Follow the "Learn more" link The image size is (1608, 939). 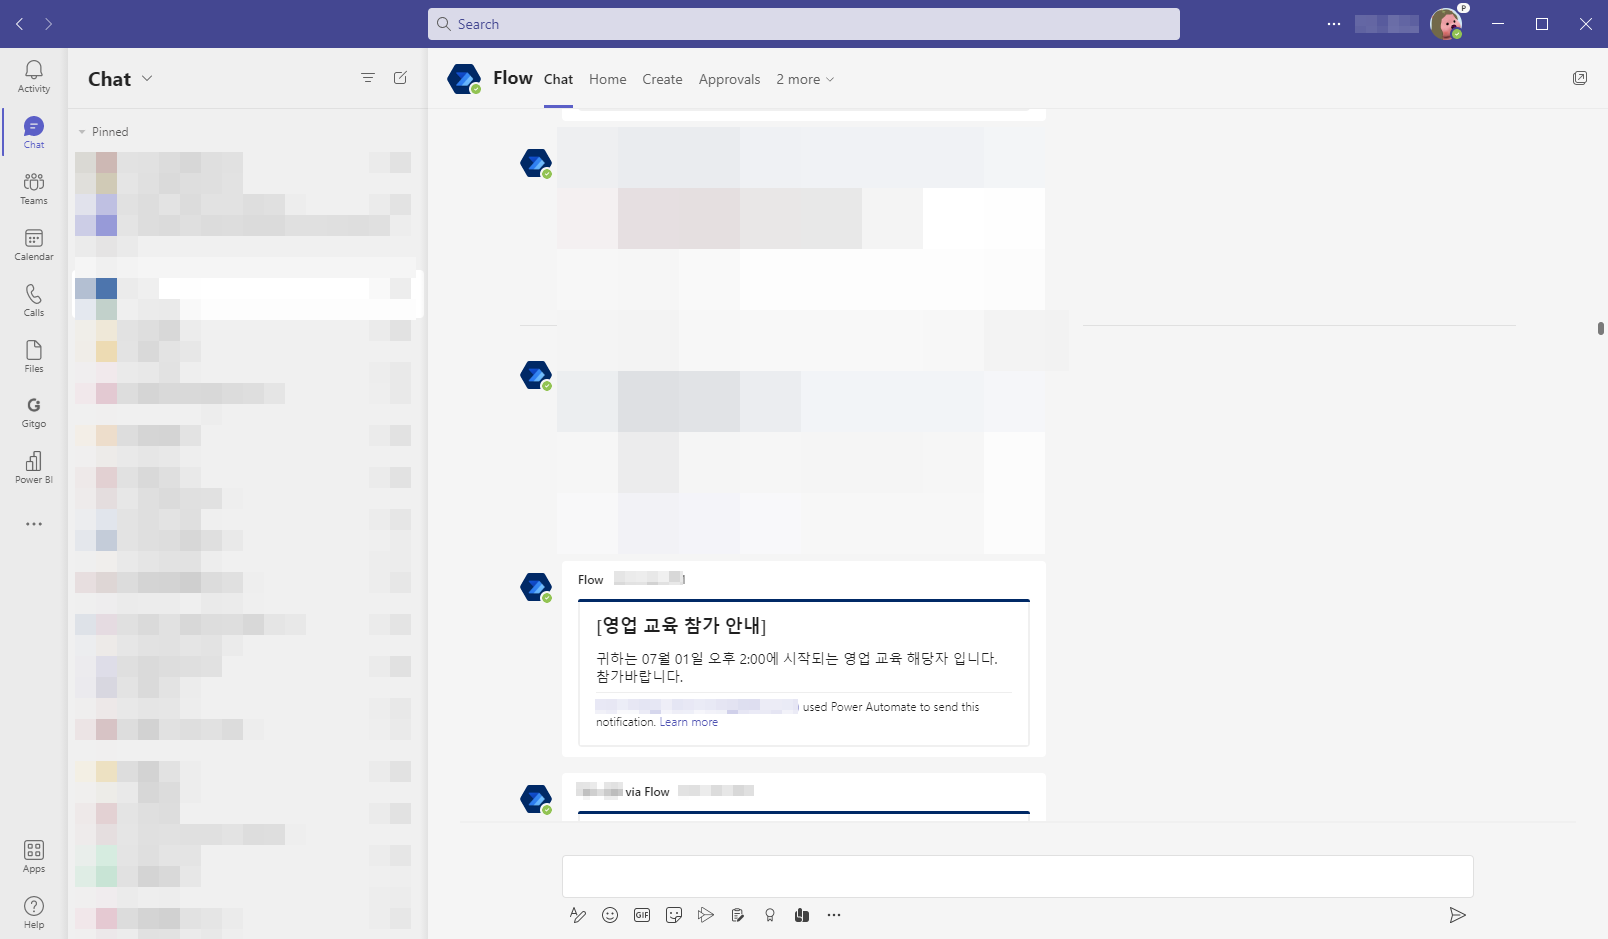tap(689, 722)
